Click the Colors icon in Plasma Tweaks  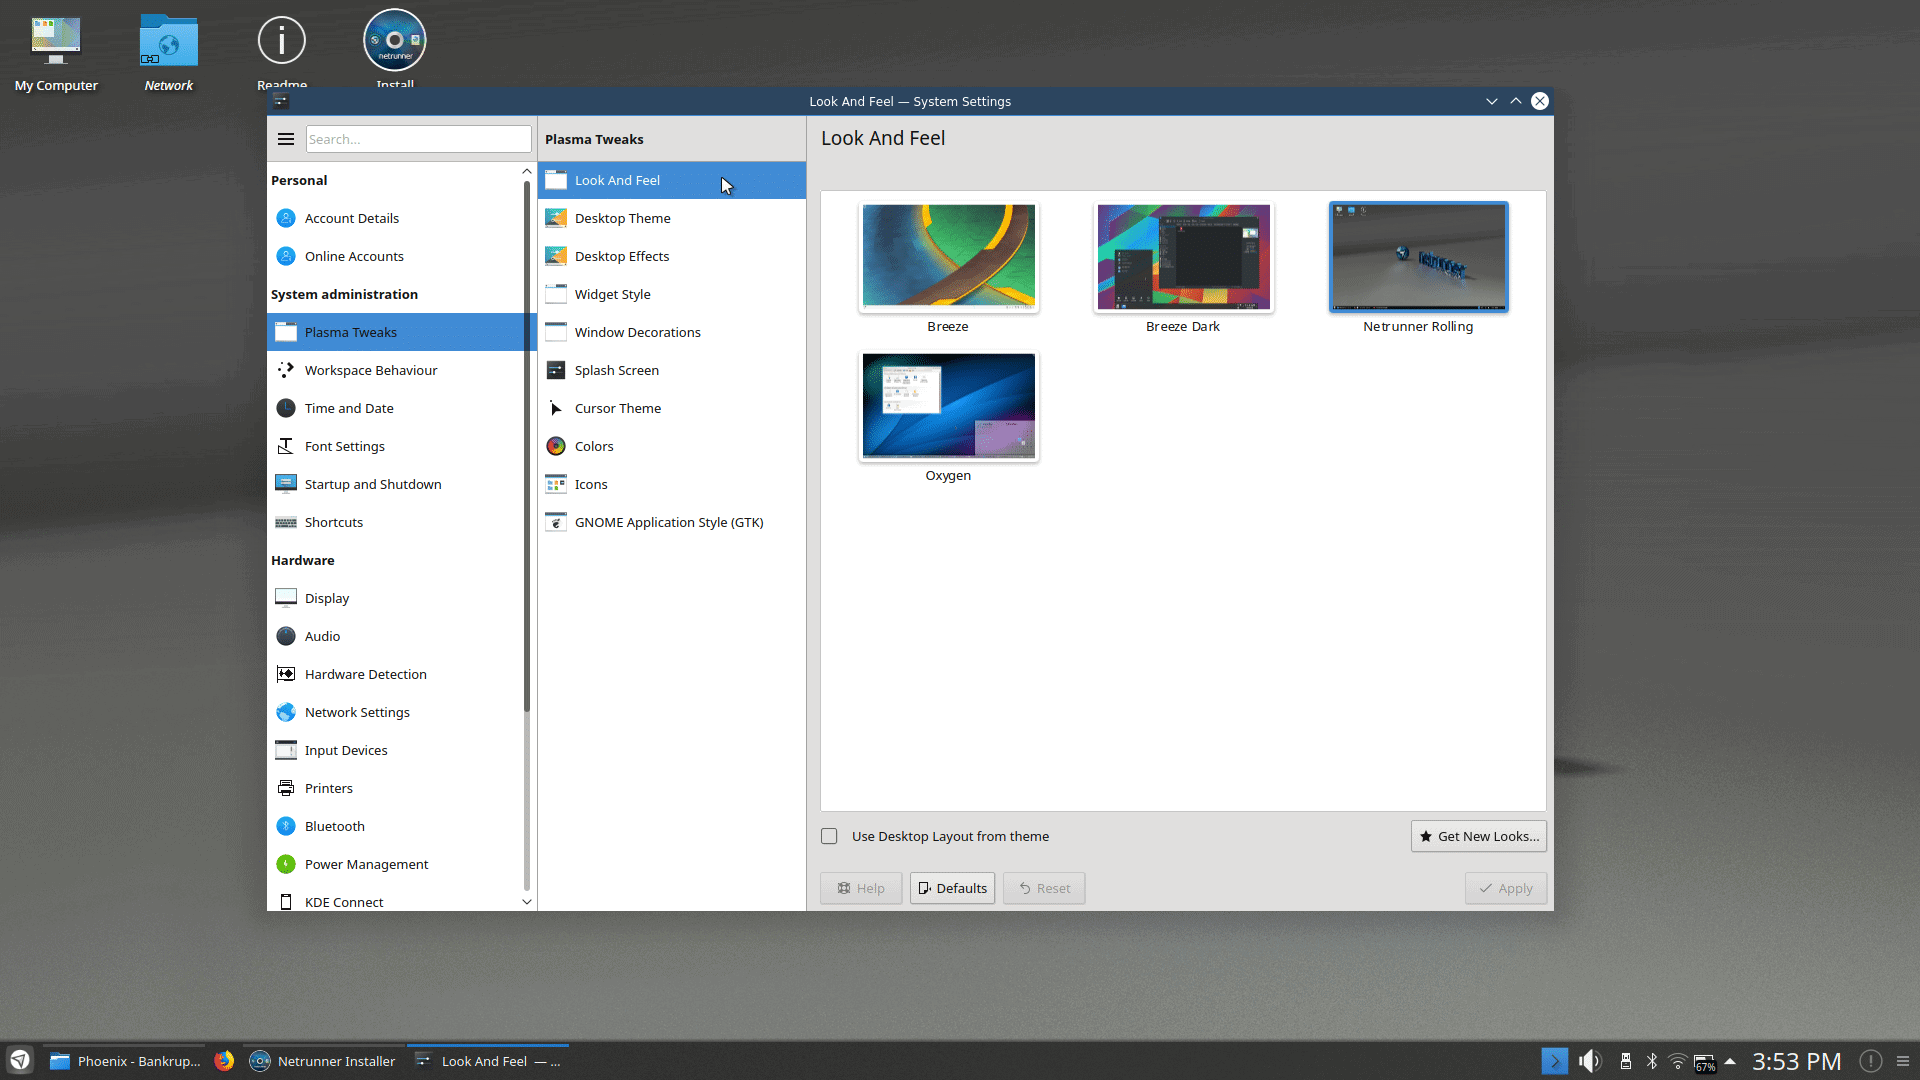coord(555,446)
